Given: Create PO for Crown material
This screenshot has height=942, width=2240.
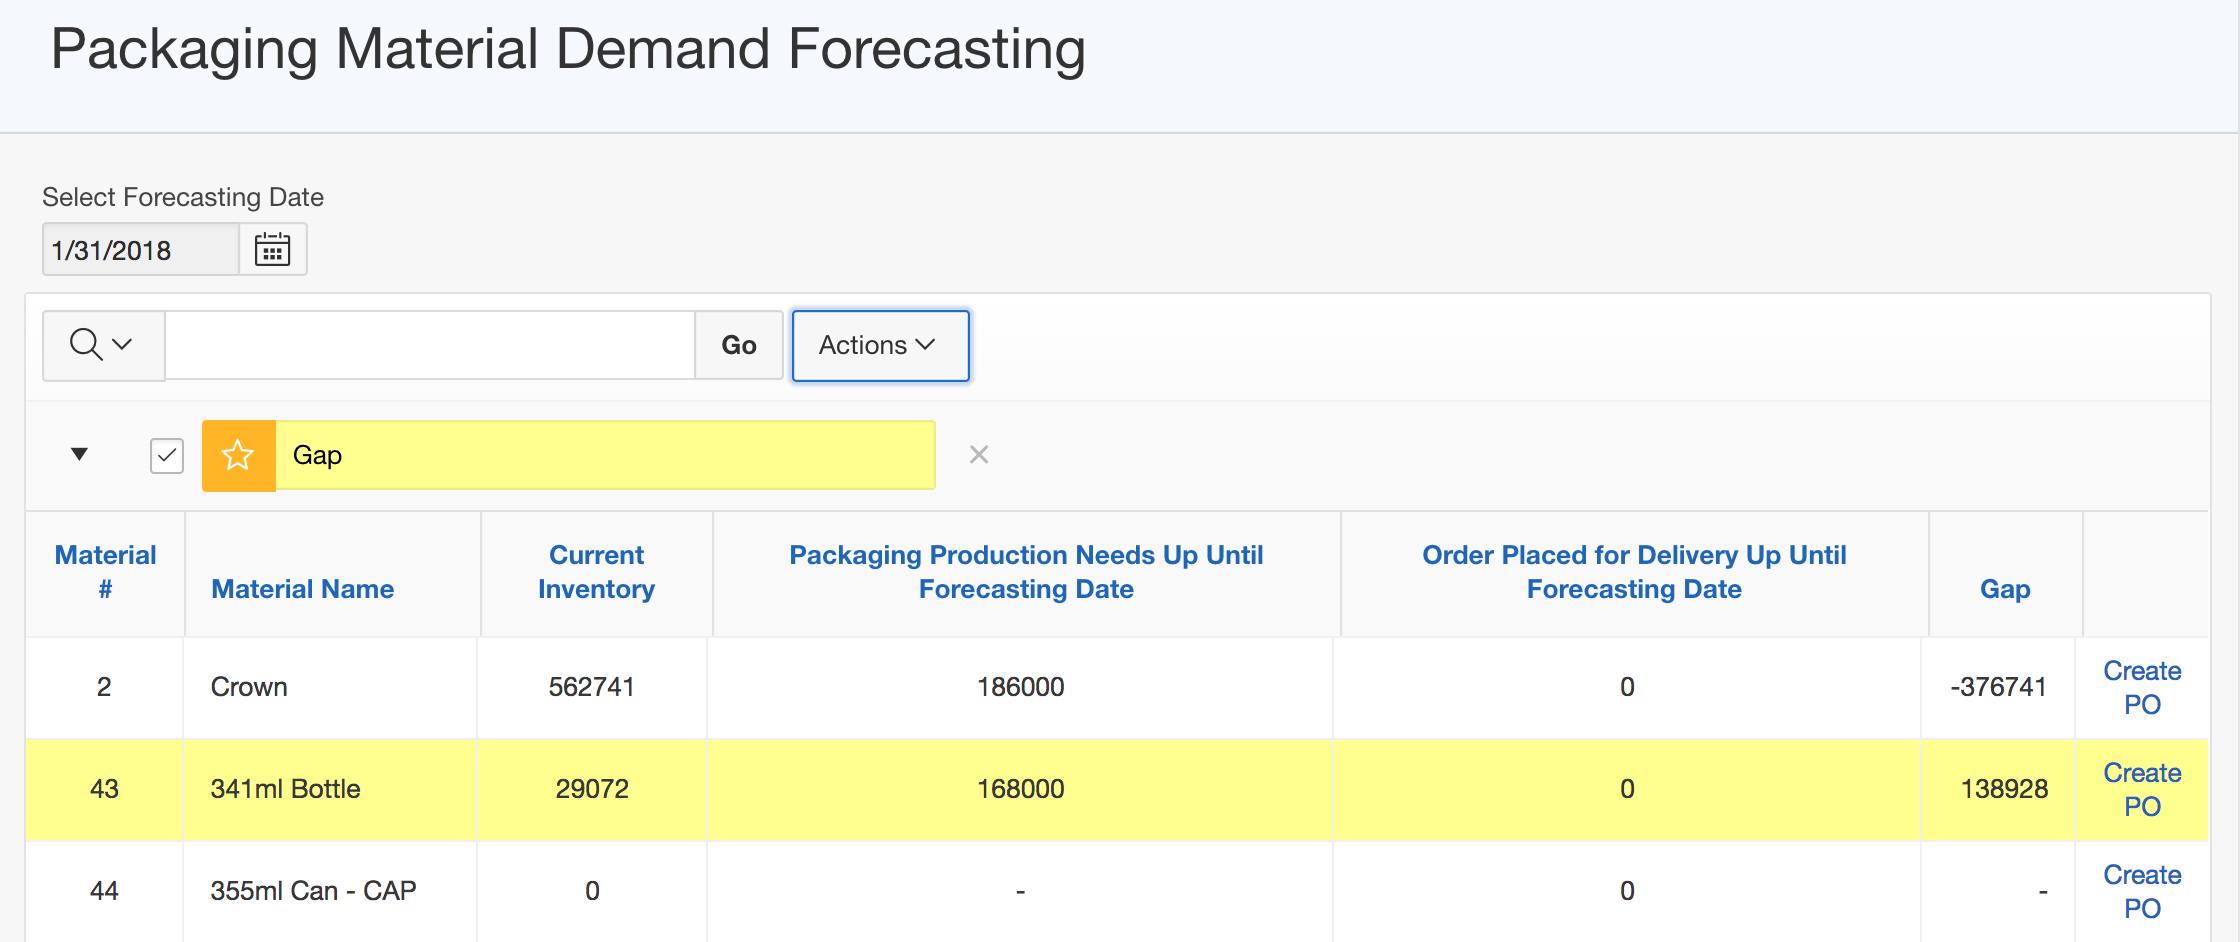Looking at the screenshot, I should click(2141, 688).
